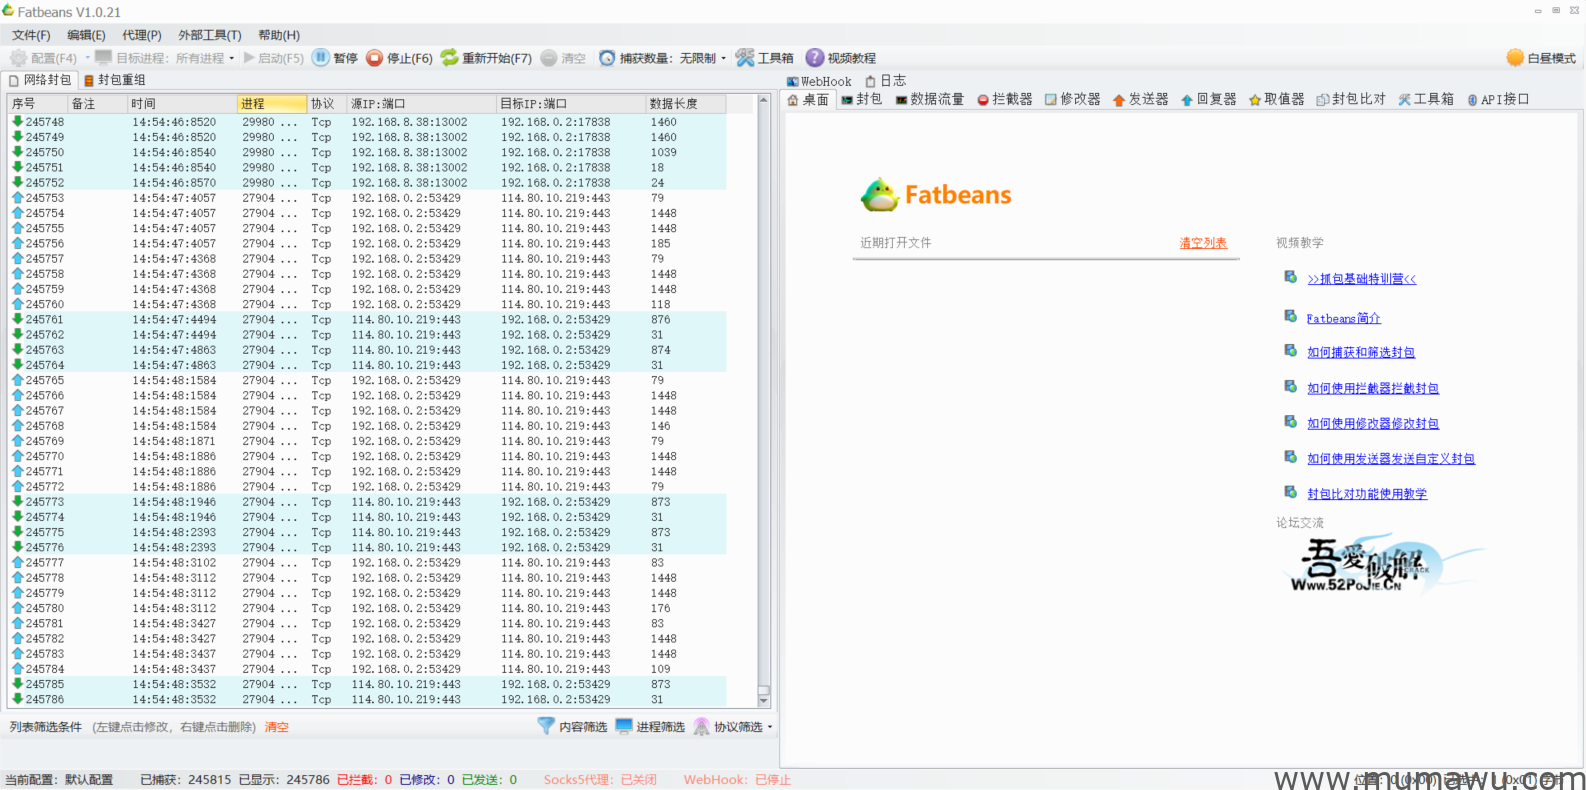Open the Fatbeans简介 link
The height and width of the screenshot is (790, 1586).
coord(1343,318)
